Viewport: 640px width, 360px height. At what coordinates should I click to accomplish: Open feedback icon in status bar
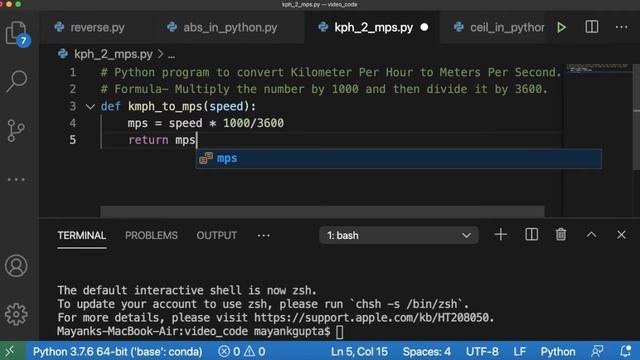tap(597, 351)
